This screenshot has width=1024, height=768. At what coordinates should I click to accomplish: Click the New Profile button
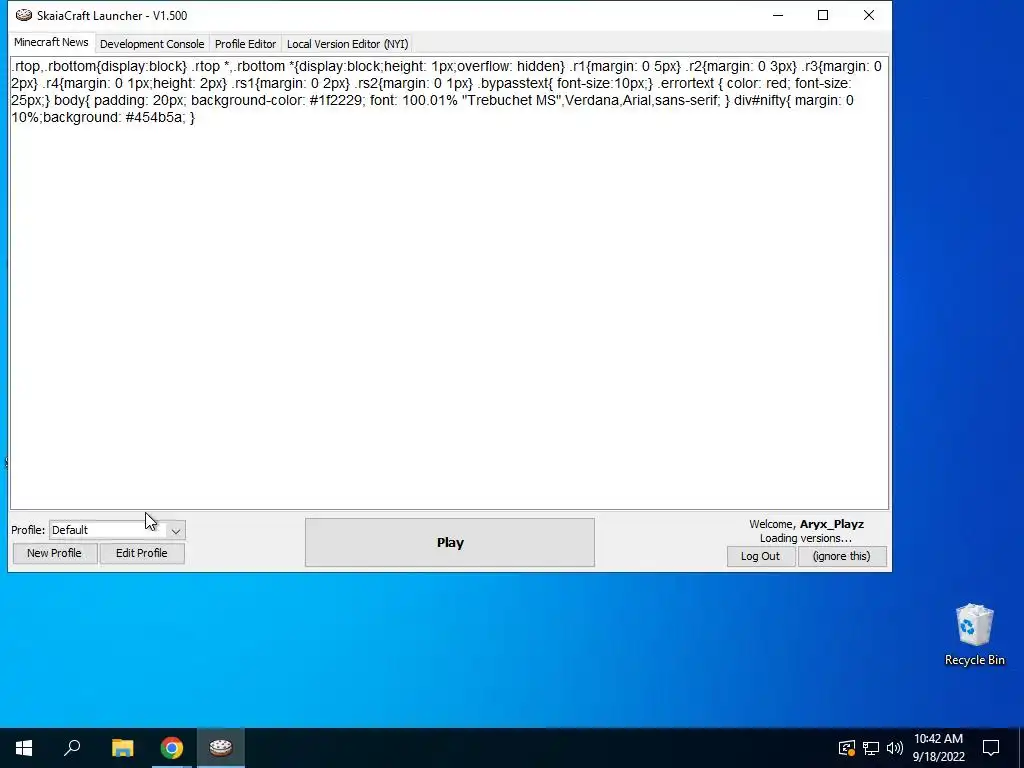click(54, 553)
